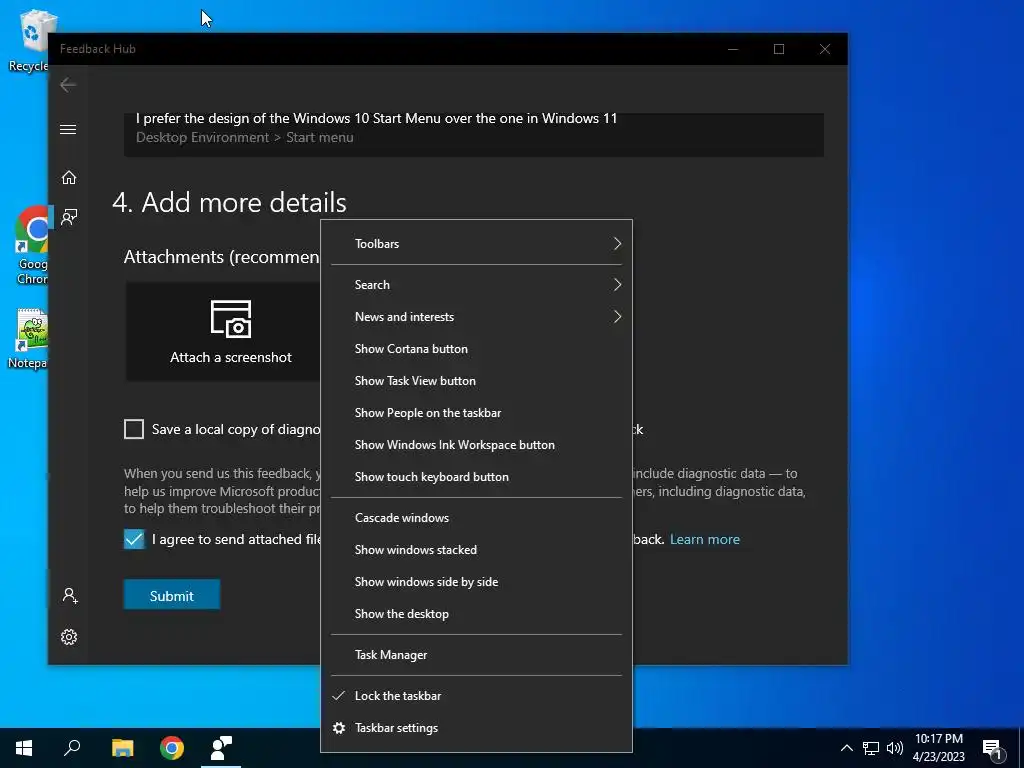The width and height of the screenshot is (1024, 768).
Task: Open the clock showing 10:17 PM
Action: coord(938,748)
